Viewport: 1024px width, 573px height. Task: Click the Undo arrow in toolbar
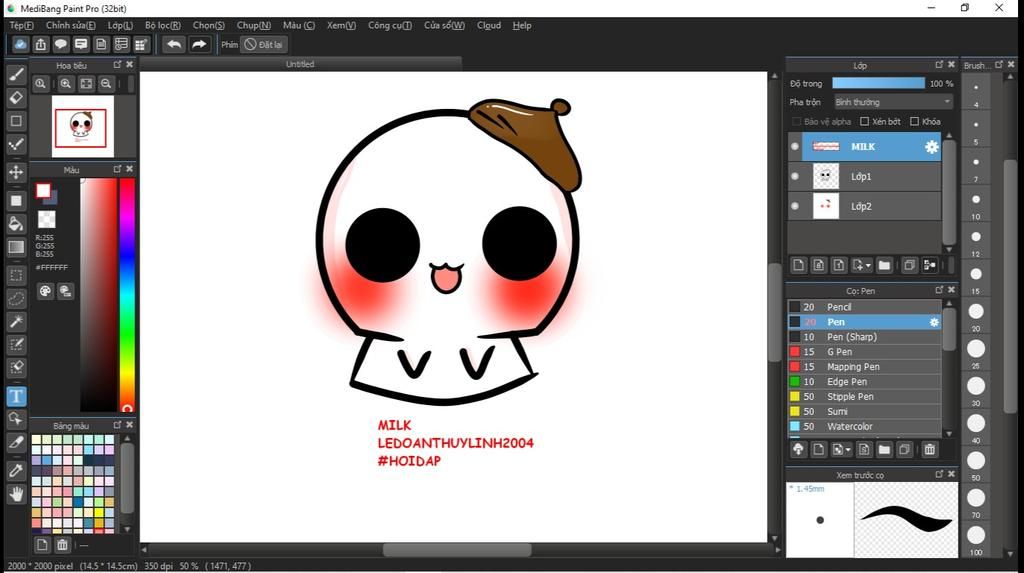click(174, 44)
